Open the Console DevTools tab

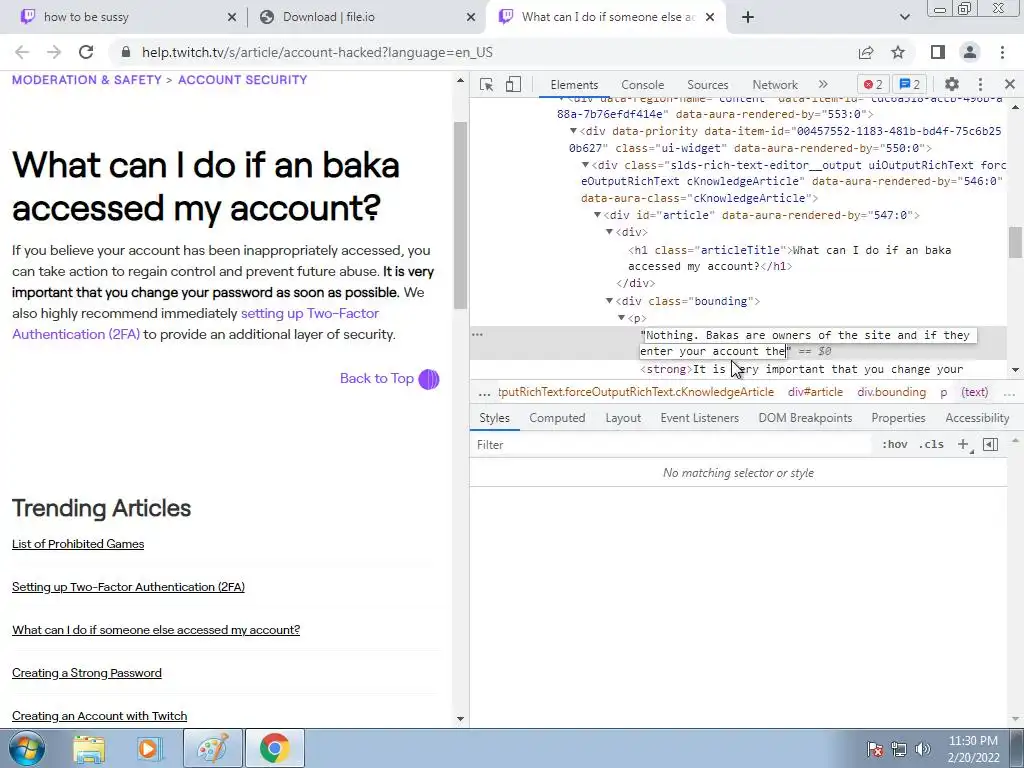click(x=643, y=84)
